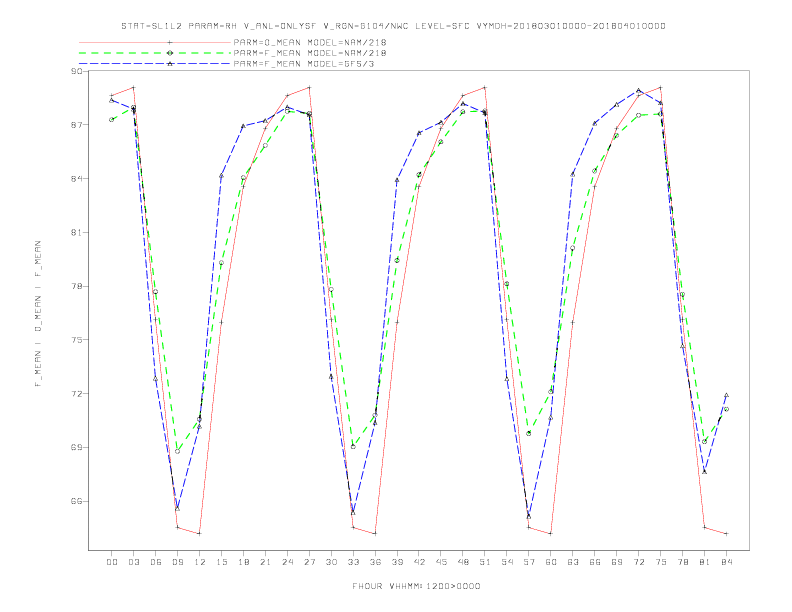Image resolution: width=792 pixels, height=612 pixels.
Task: Click x-axis forecast hour label 27
Action: [309, 562]
